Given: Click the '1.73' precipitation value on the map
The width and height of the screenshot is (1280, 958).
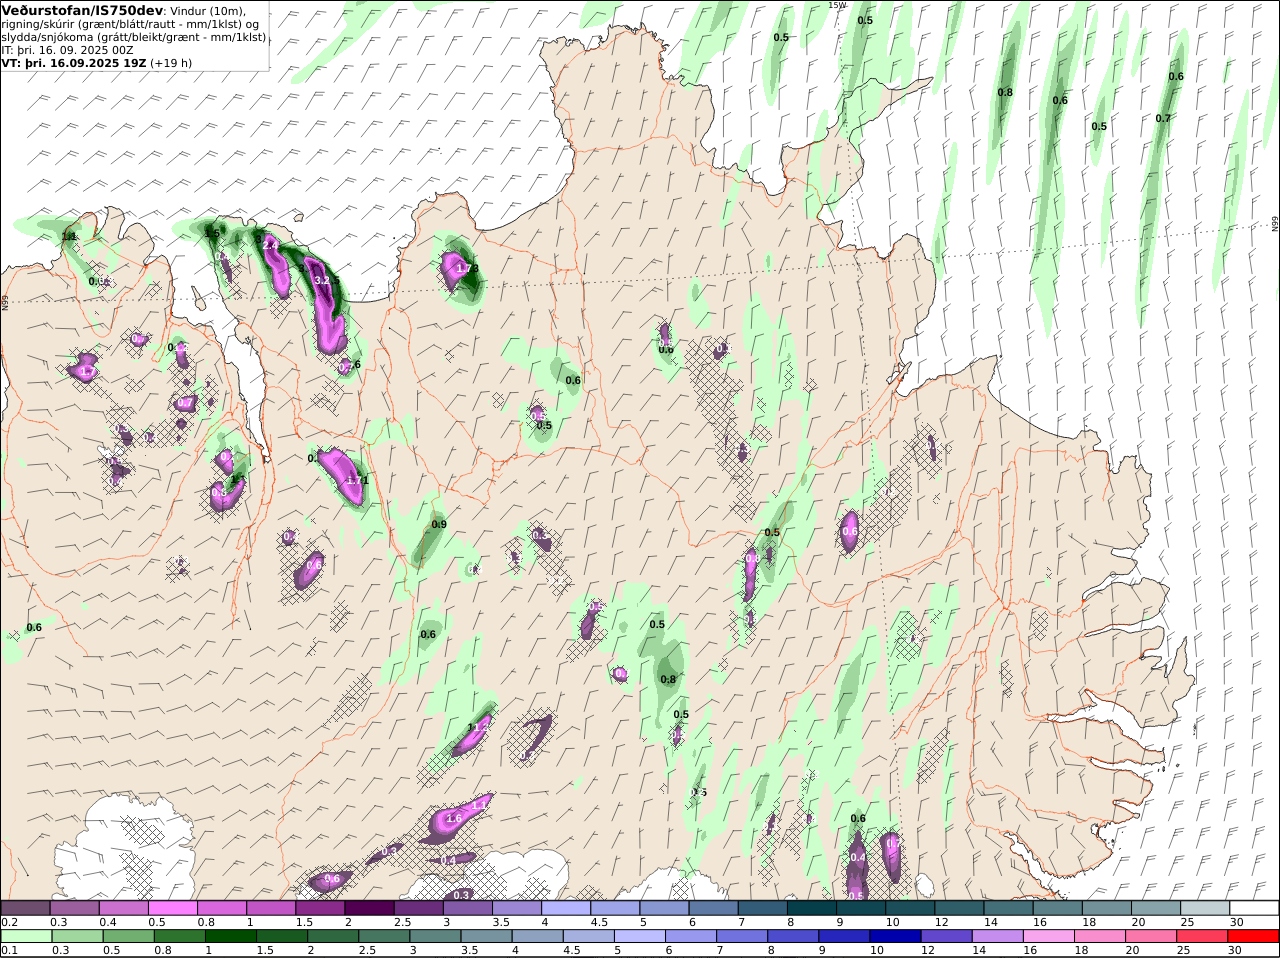Looking at the screenshot, I should pos(468,268).
